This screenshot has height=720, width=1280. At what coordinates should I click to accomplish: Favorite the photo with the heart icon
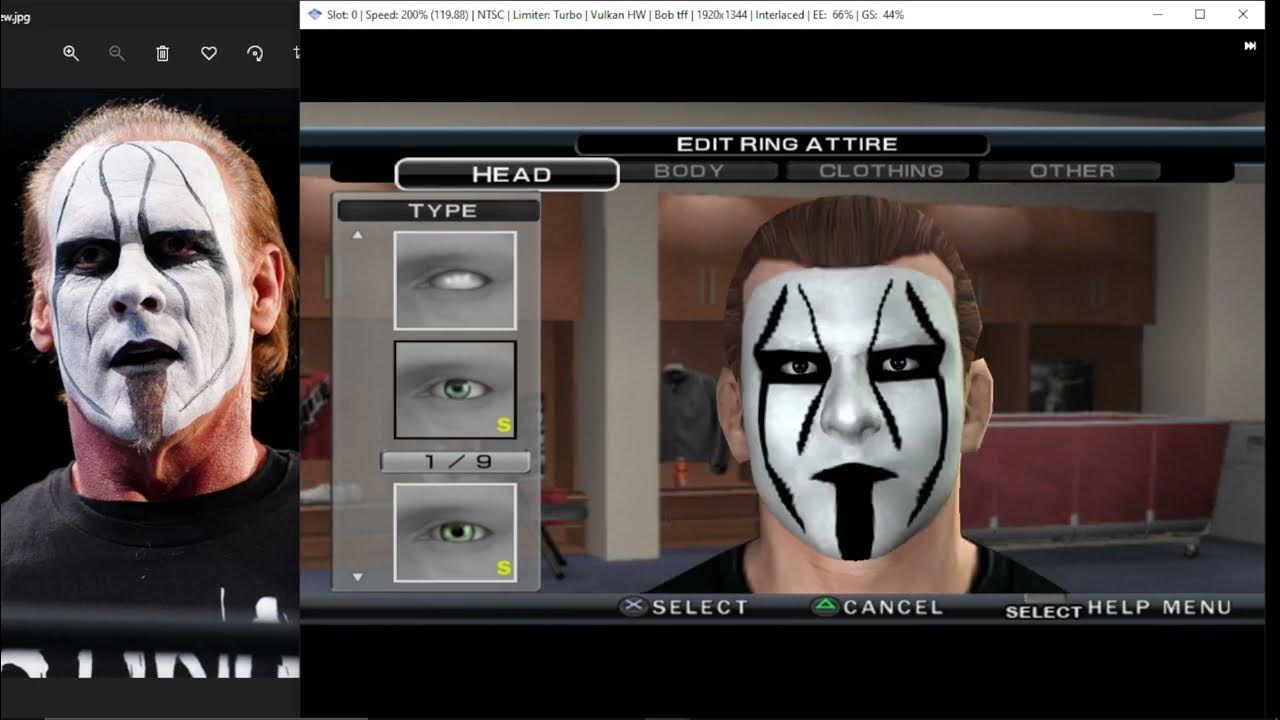209,54
